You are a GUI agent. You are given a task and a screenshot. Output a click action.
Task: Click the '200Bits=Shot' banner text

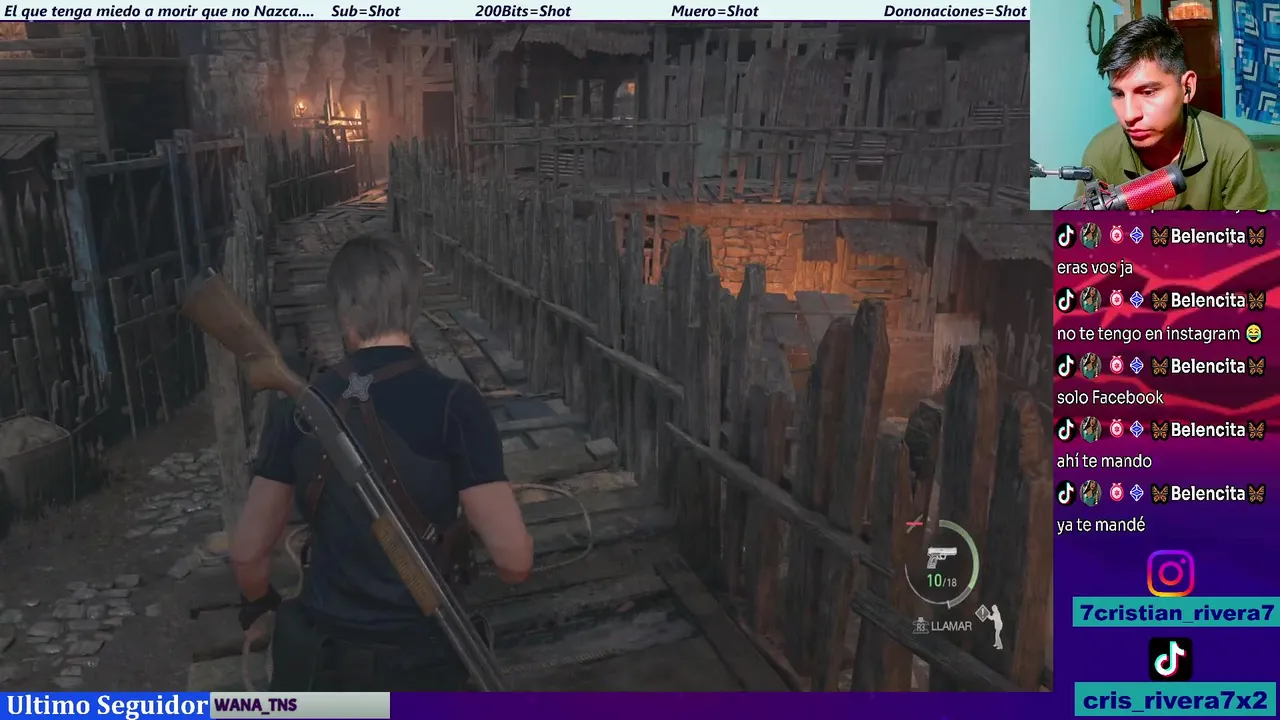pos(523,11)
